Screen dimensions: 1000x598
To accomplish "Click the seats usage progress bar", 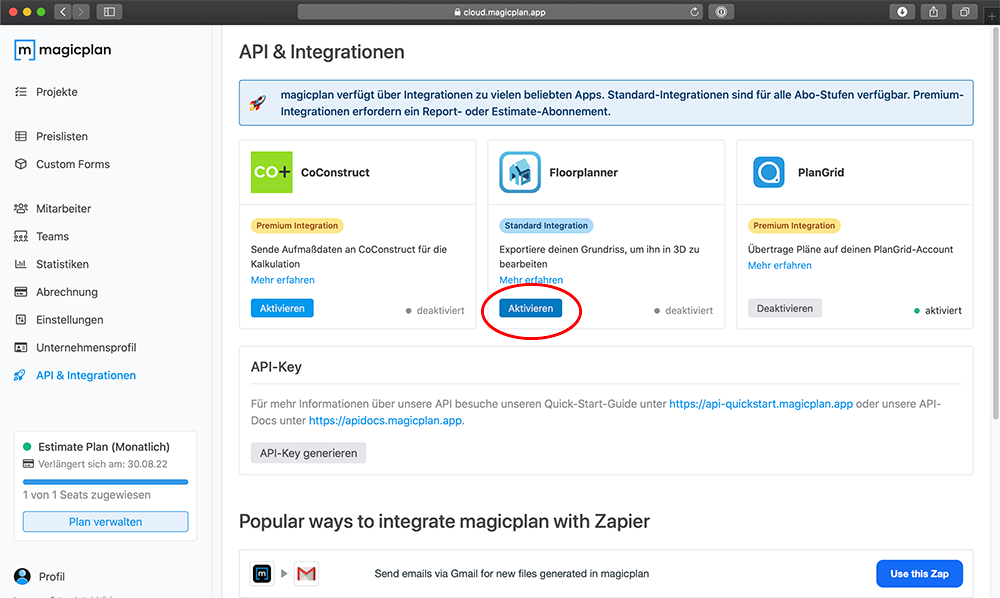I will point(105,481).
